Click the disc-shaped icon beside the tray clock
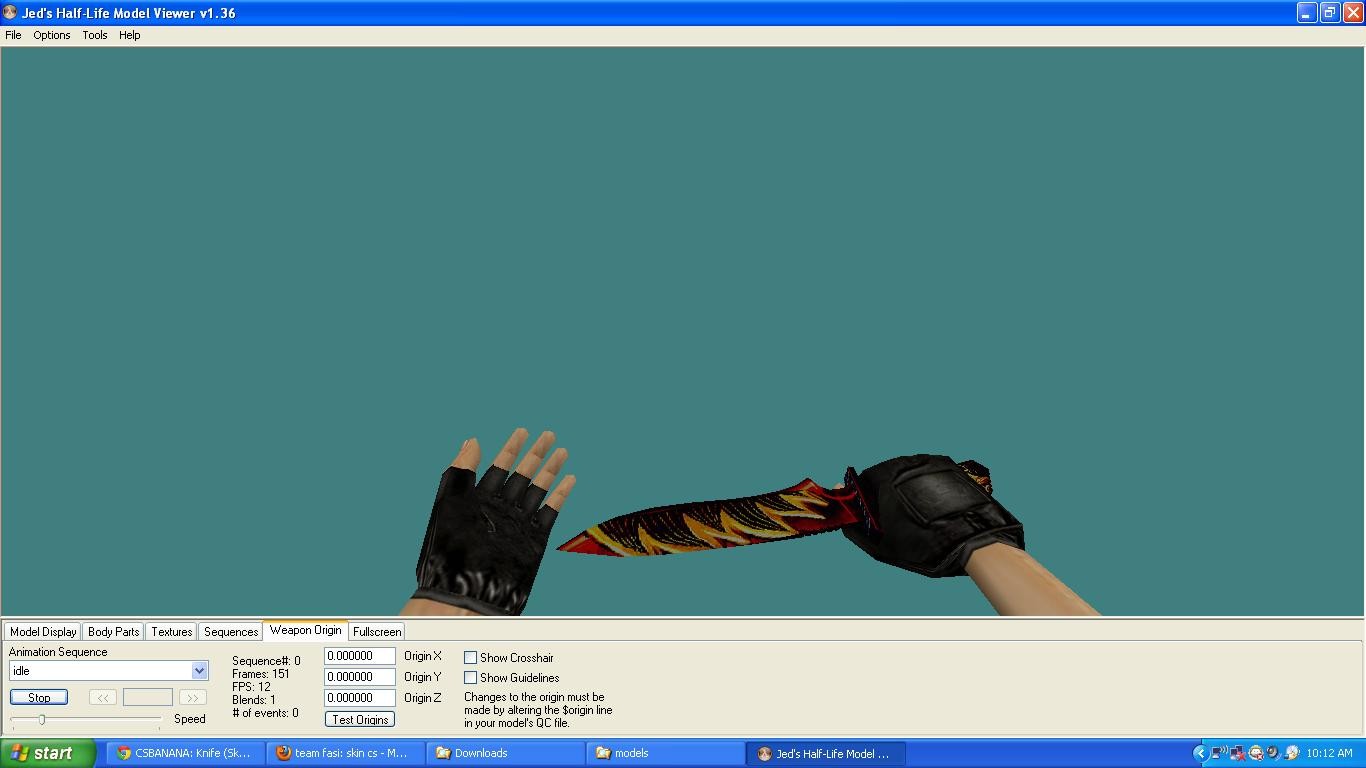Screen dimensions: 1366x768 (1292, 753)
